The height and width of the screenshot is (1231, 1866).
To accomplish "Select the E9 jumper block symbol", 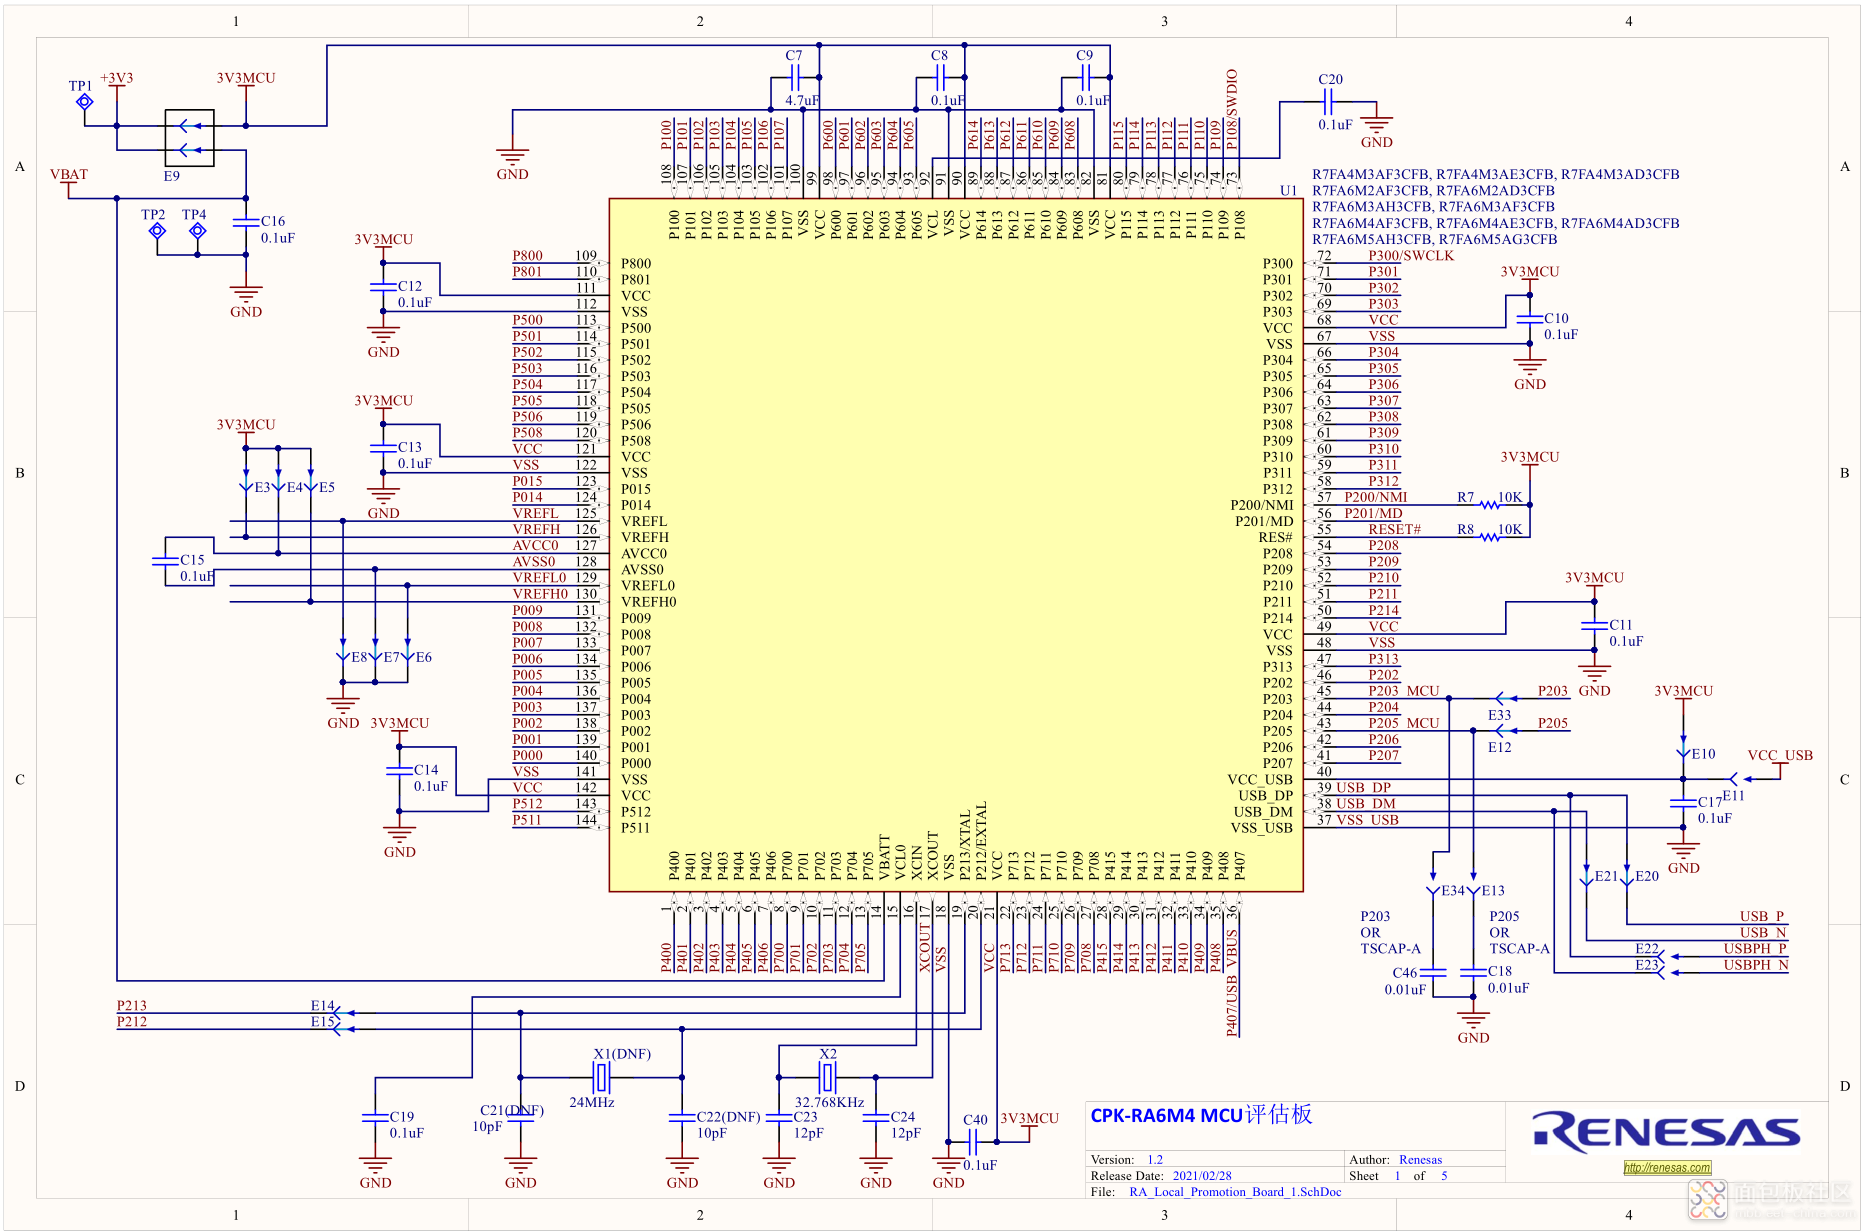I will [189, 138].
